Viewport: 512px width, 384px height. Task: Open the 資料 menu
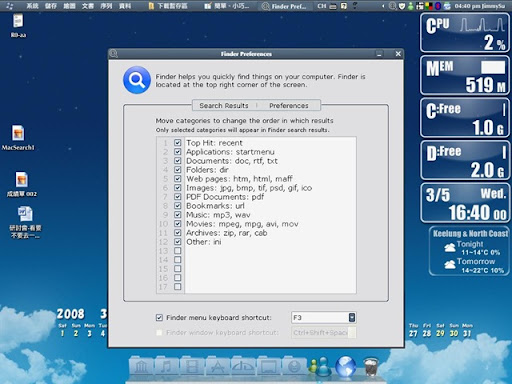pyautogui.click(x=125, y=6)
